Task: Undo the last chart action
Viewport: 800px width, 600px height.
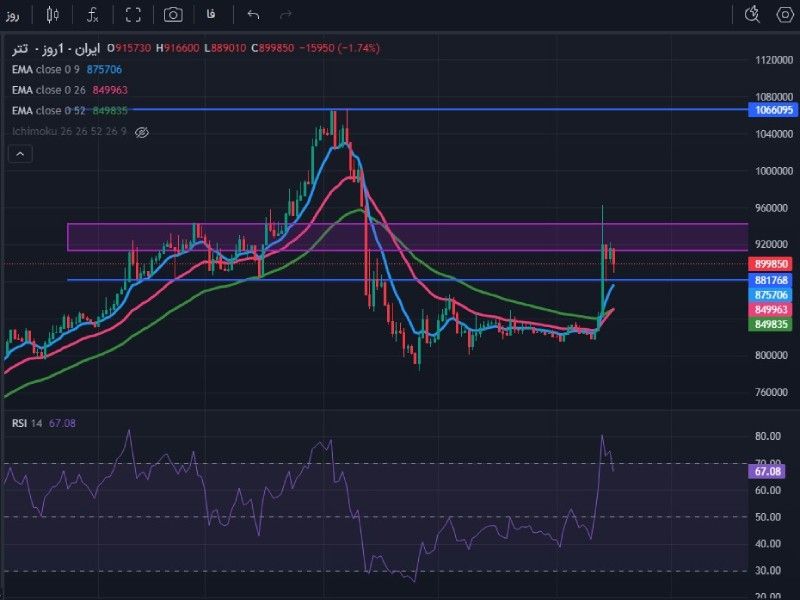Action: [253, 15]
